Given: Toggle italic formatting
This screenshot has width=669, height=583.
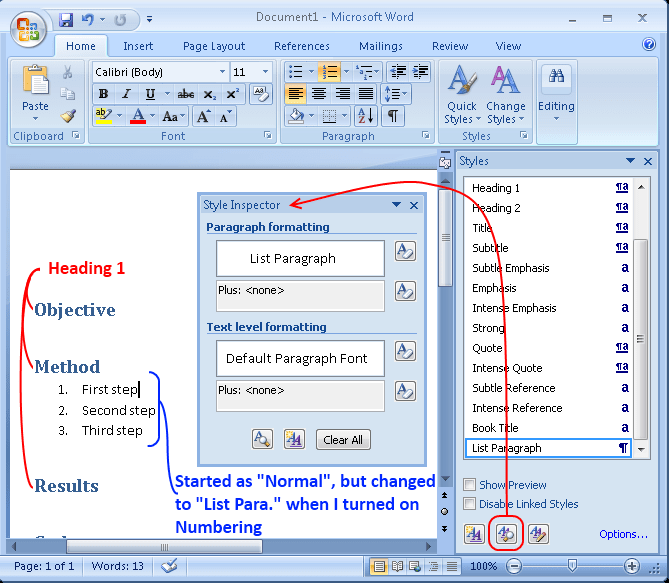Looking at the screenshot, I should 126,93.
